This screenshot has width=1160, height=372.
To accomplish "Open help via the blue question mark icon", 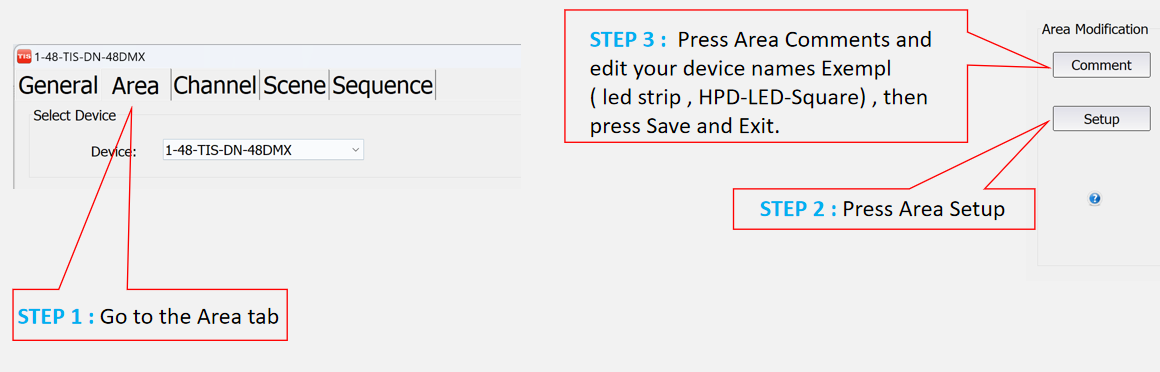I will [x=1095, y=198].
